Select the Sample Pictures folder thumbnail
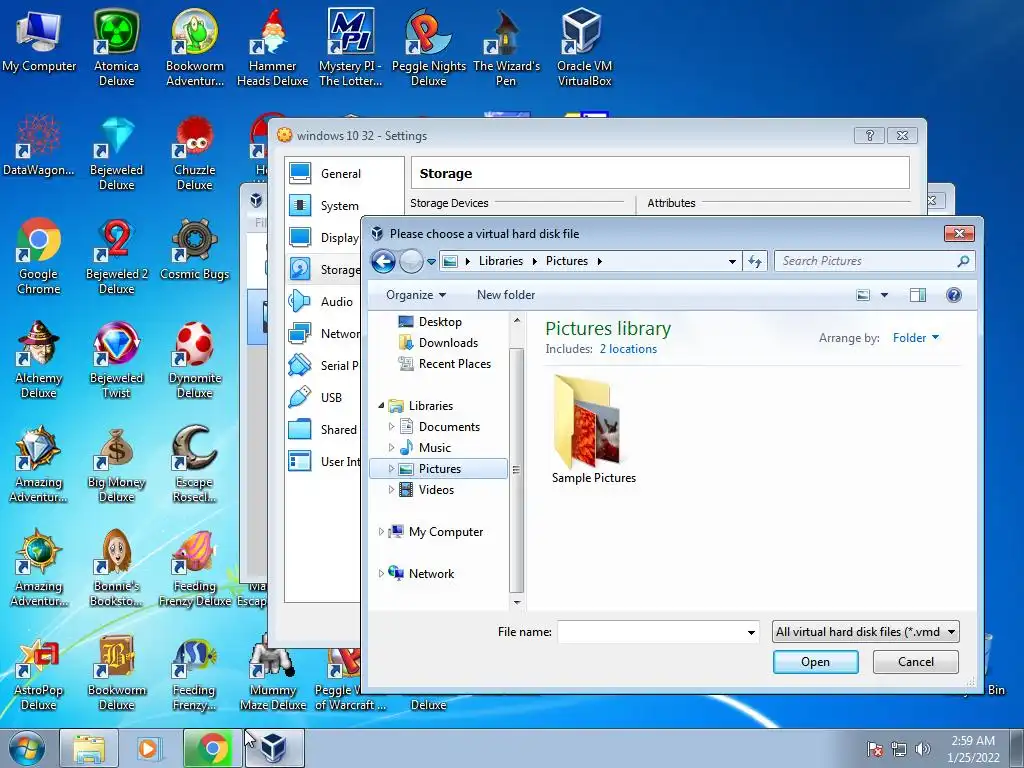The image size is (1024, 768). click(x=593, y=429)
